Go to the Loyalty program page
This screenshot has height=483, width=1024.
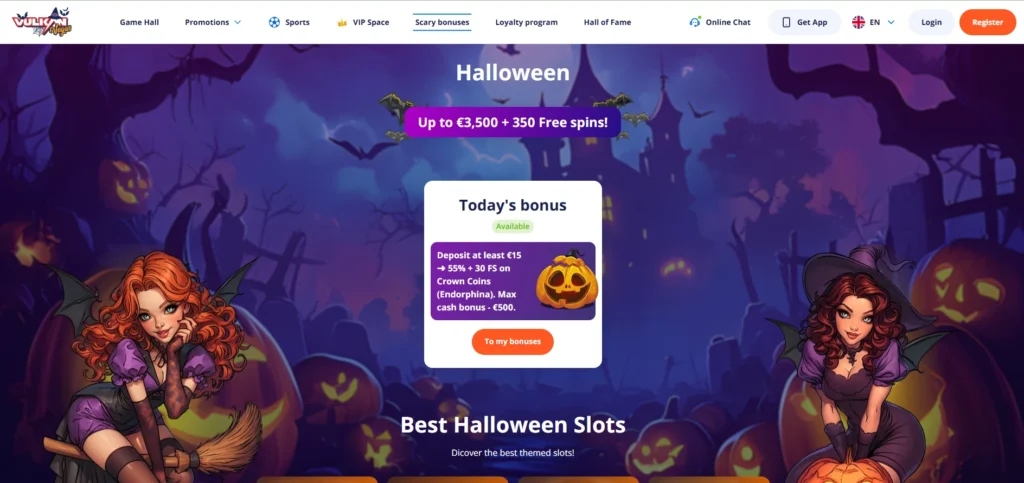coord(526,22)
